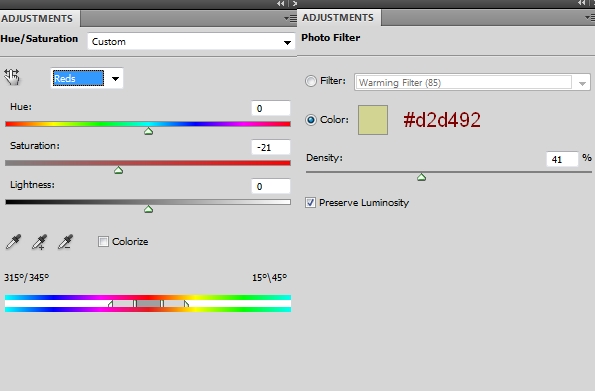Image resolution: width=595 pixels, height=391 pixels.
Task: Select the on-image targeted adjustment hand tool
Action: click(12, 77)
